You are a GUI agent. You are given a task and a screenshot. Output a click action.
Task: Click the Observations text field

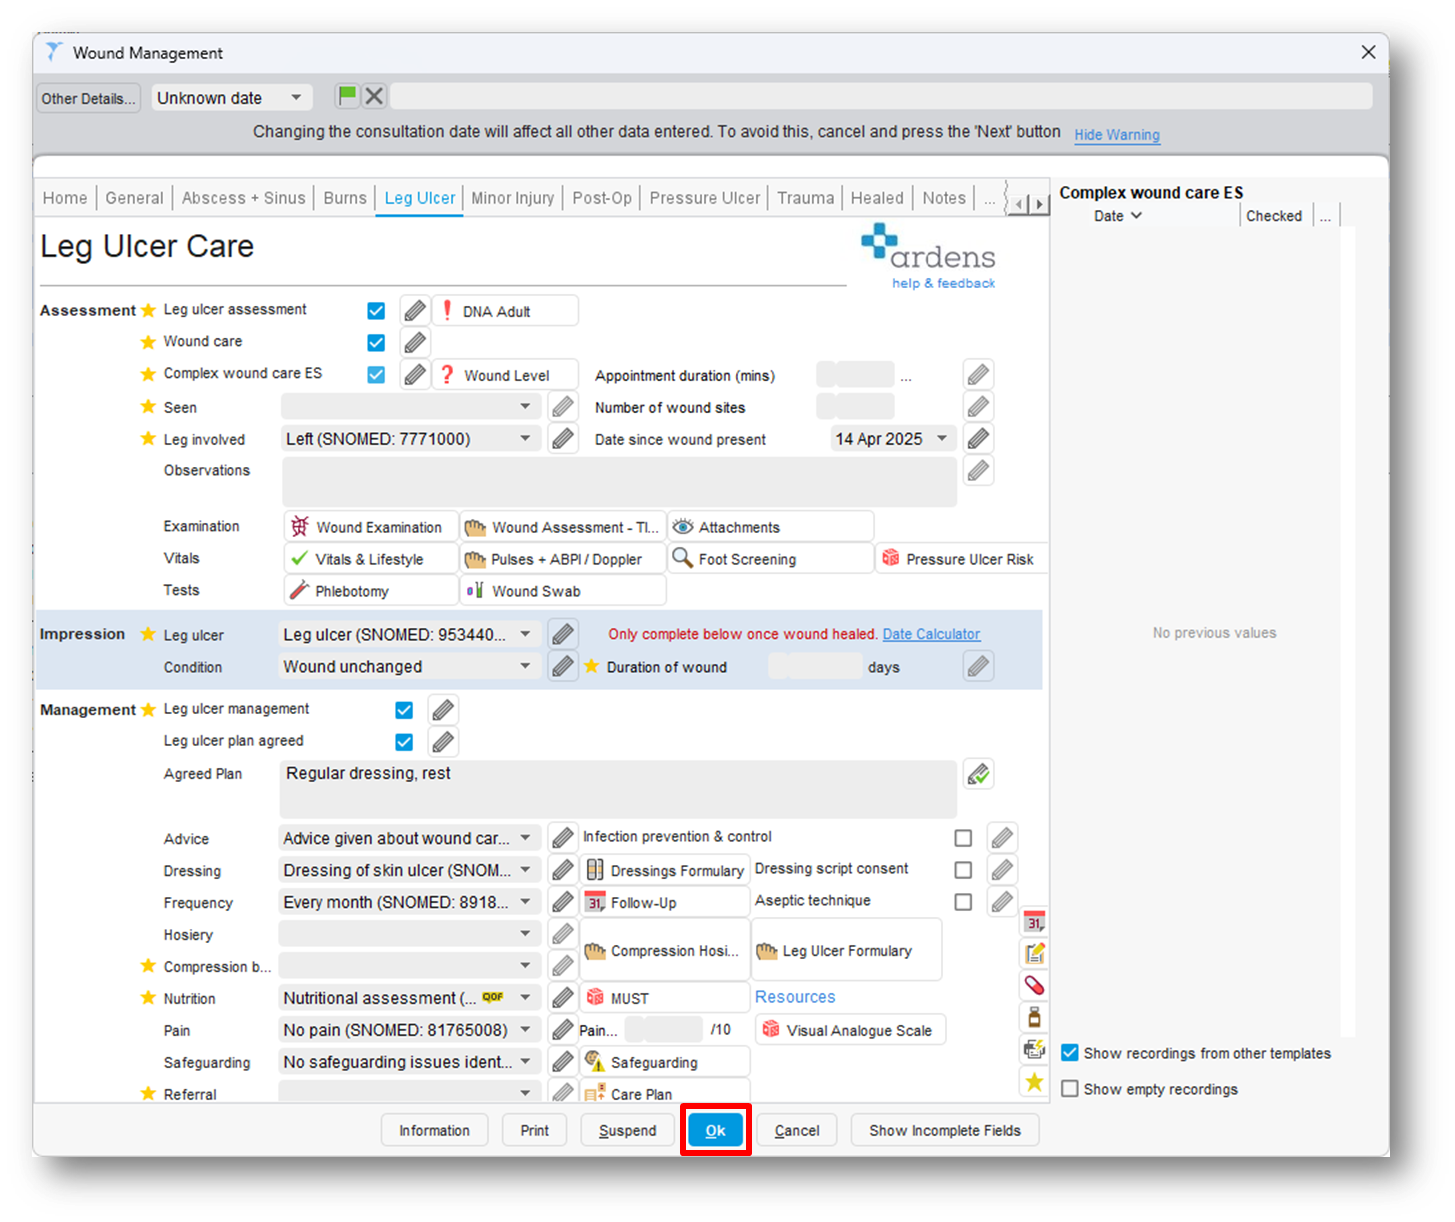619,482
